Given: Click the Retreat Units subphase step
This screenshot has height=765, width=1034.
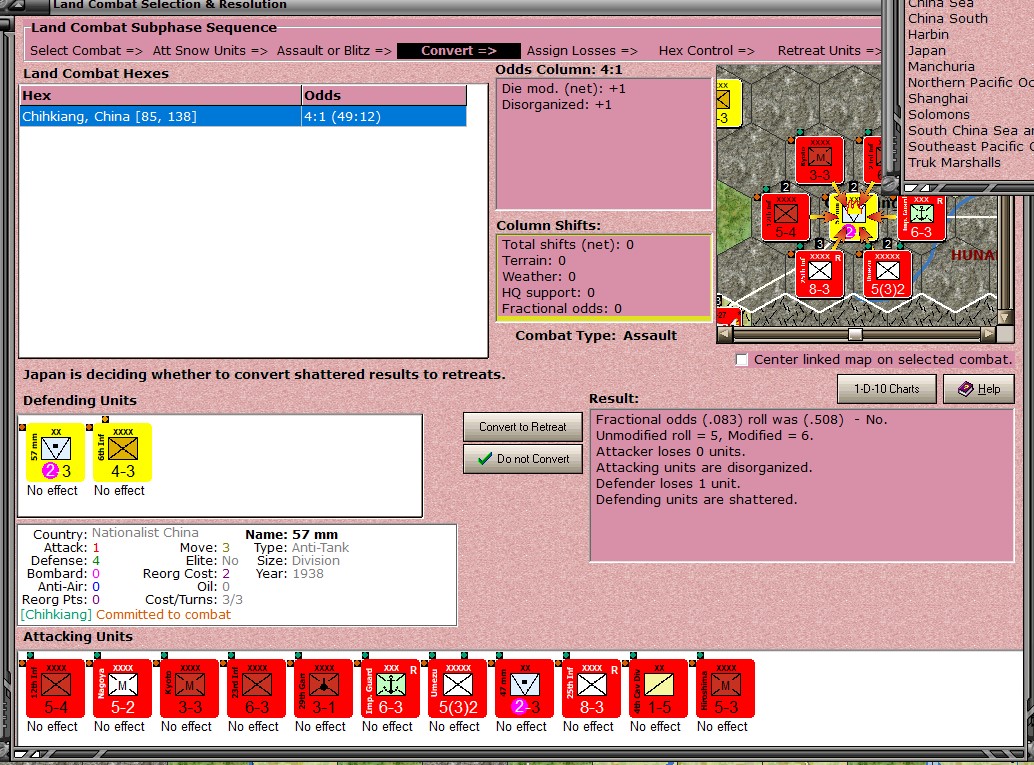Looking at the screenshot, I should click(829, 51).
